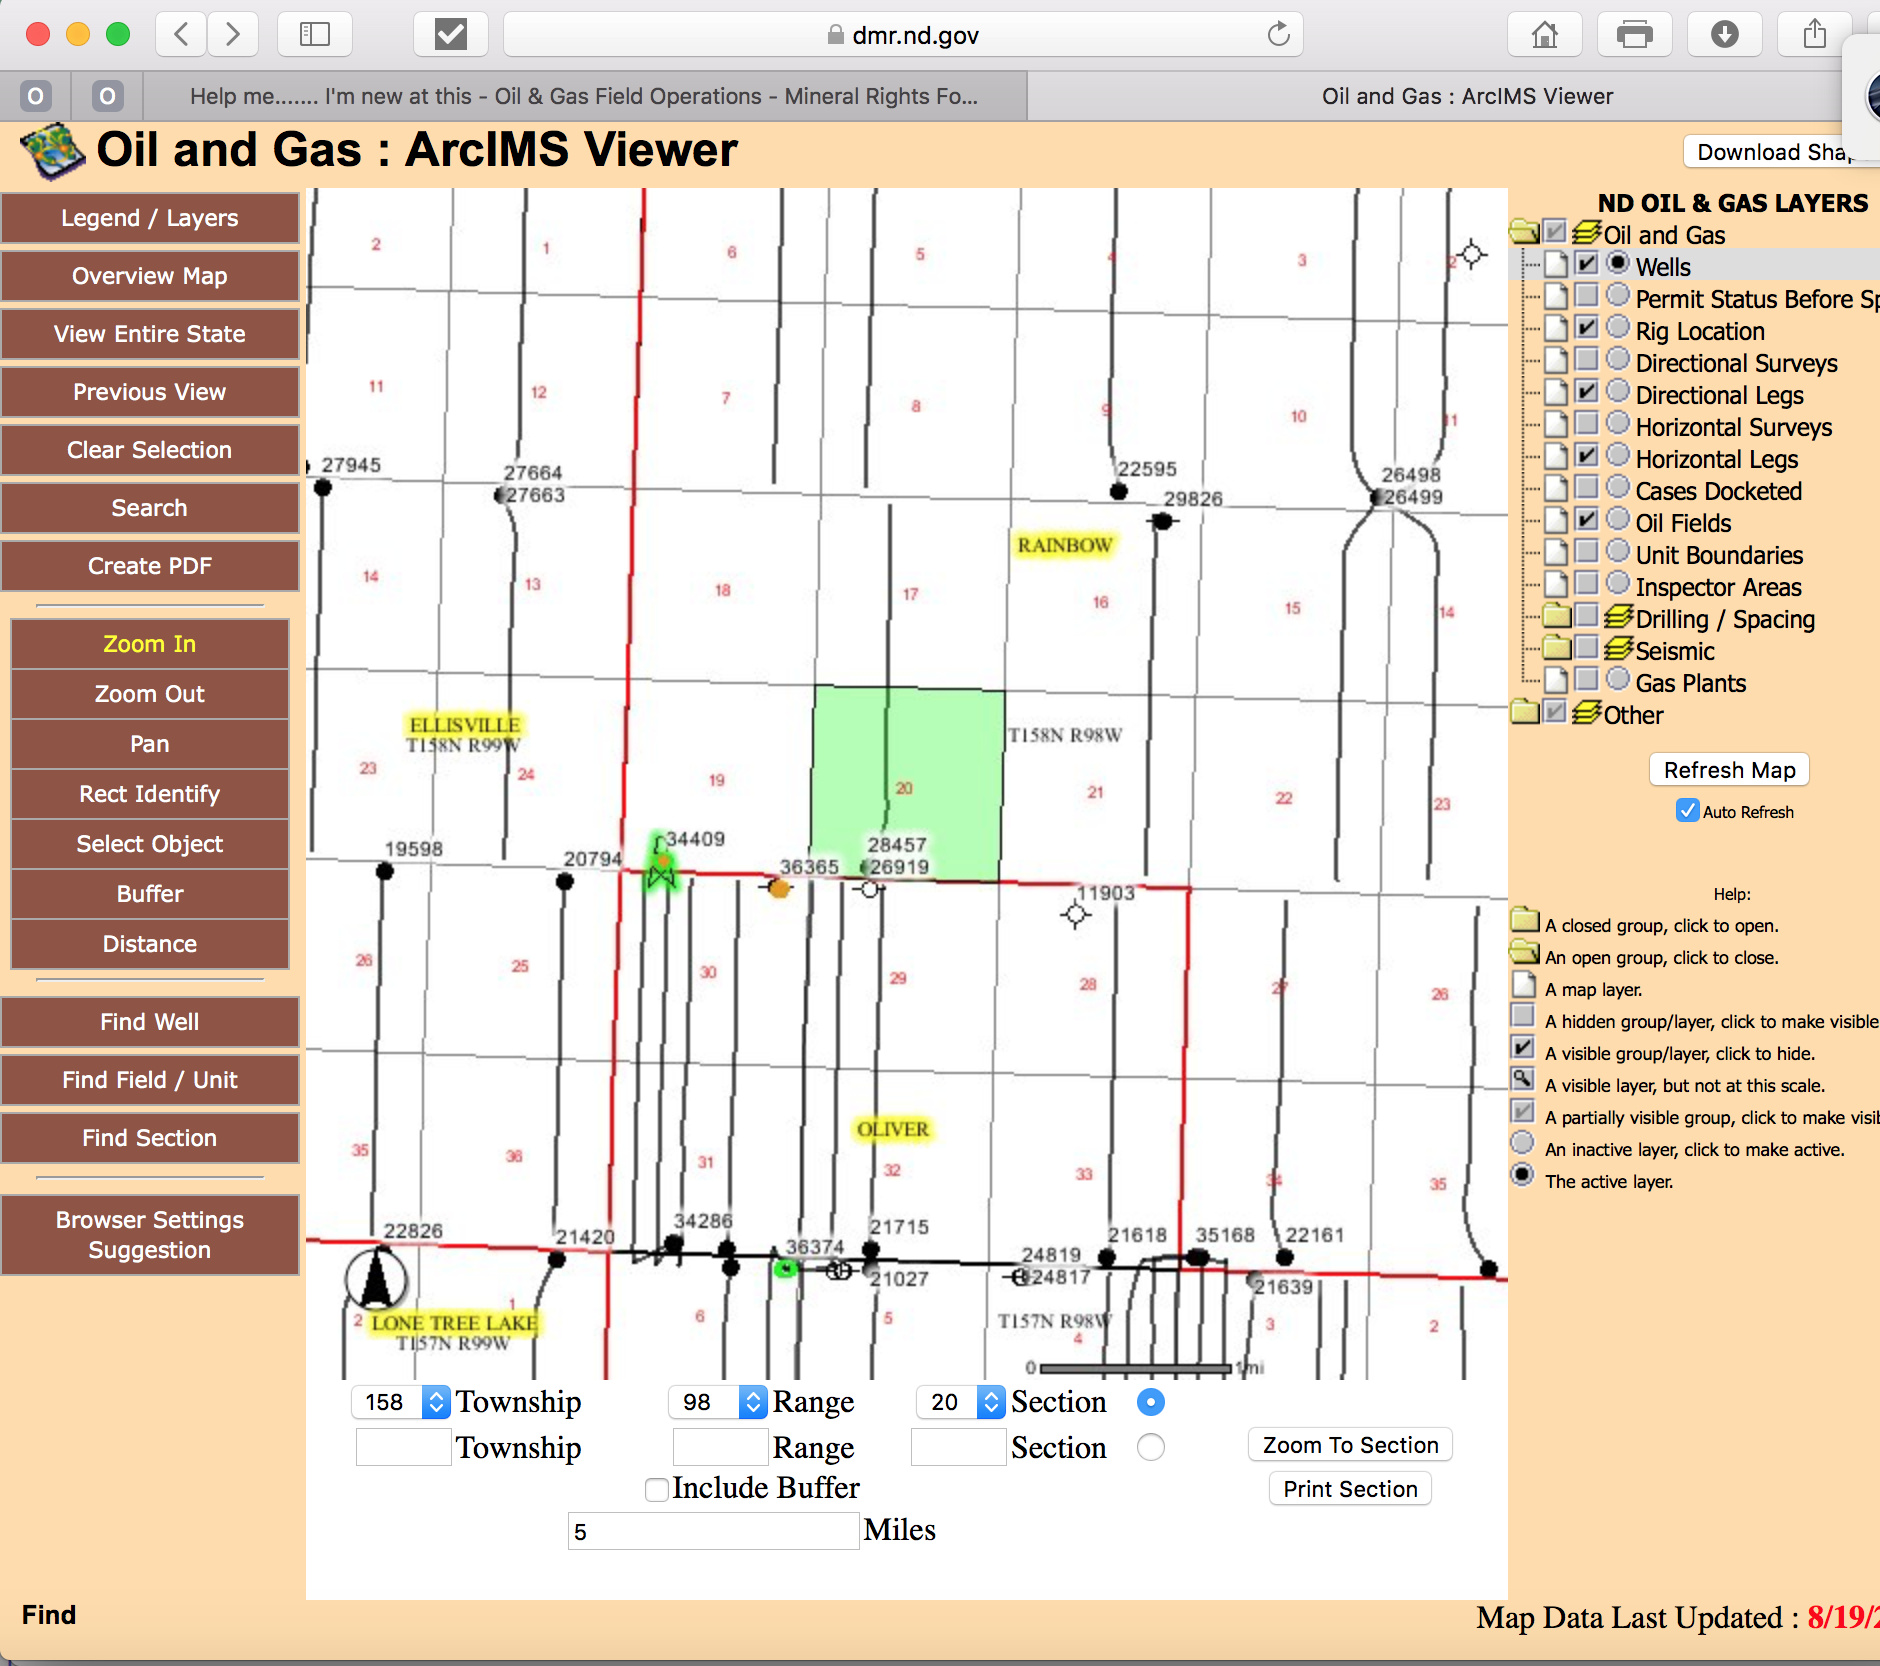Collapse the Oil and Gas layer group folder
The height and width of the screenshot is (1666, 1880).
[1524, 233]
